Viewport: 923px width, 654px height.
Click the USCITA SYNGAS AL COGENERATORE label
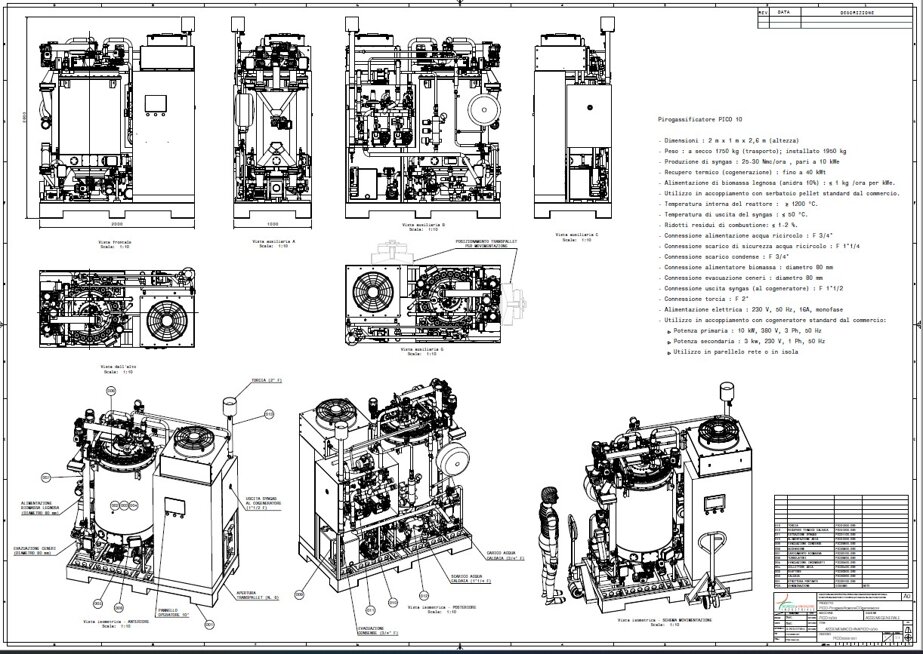click(x=264, y=503)
